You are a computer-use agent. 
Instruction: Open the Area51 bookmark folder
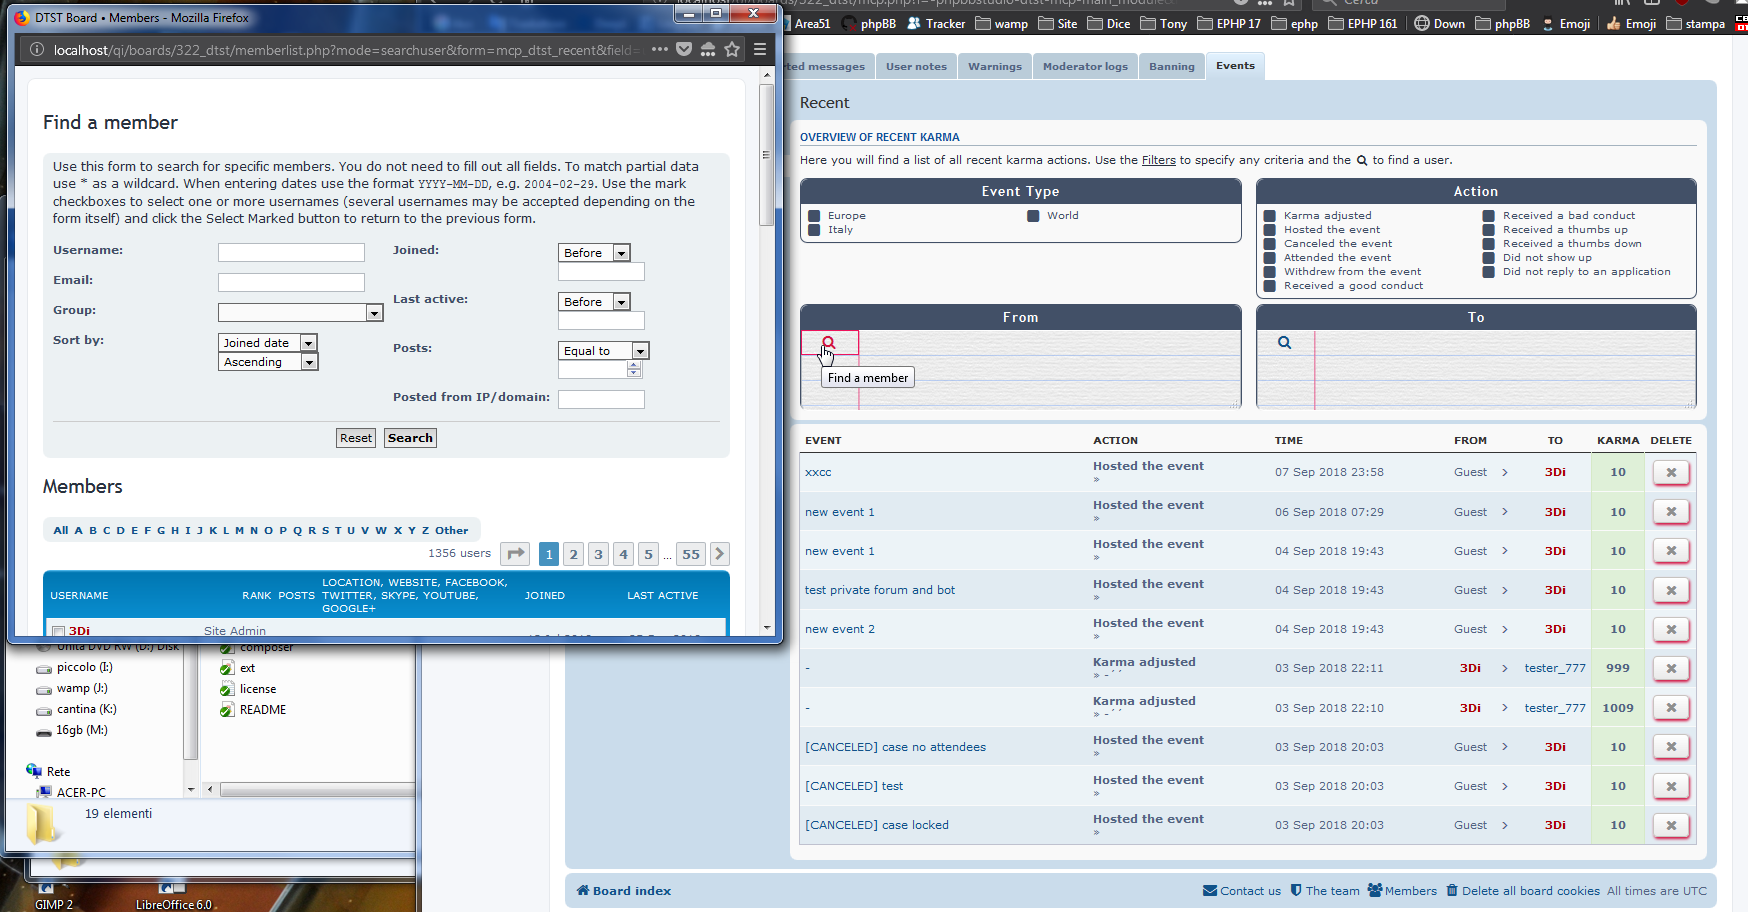coord(804,23)
